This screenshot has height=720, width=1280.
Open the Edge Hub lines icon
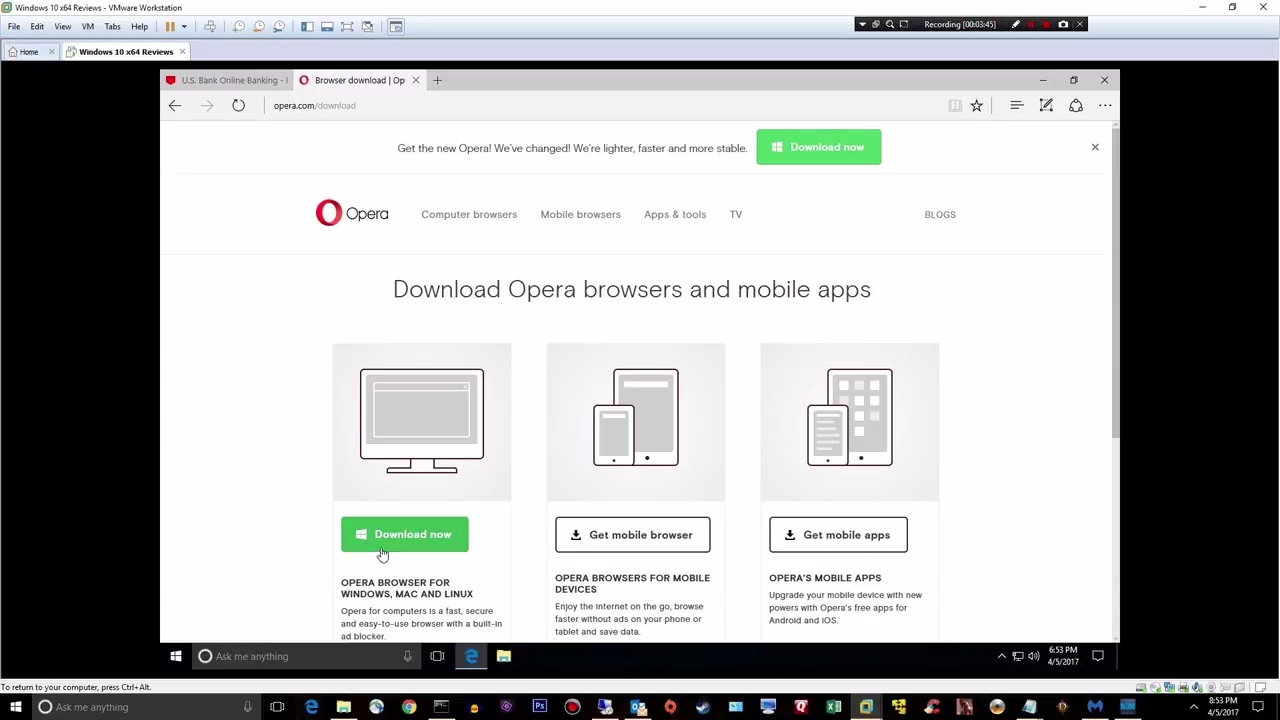tap(1017, 105)
